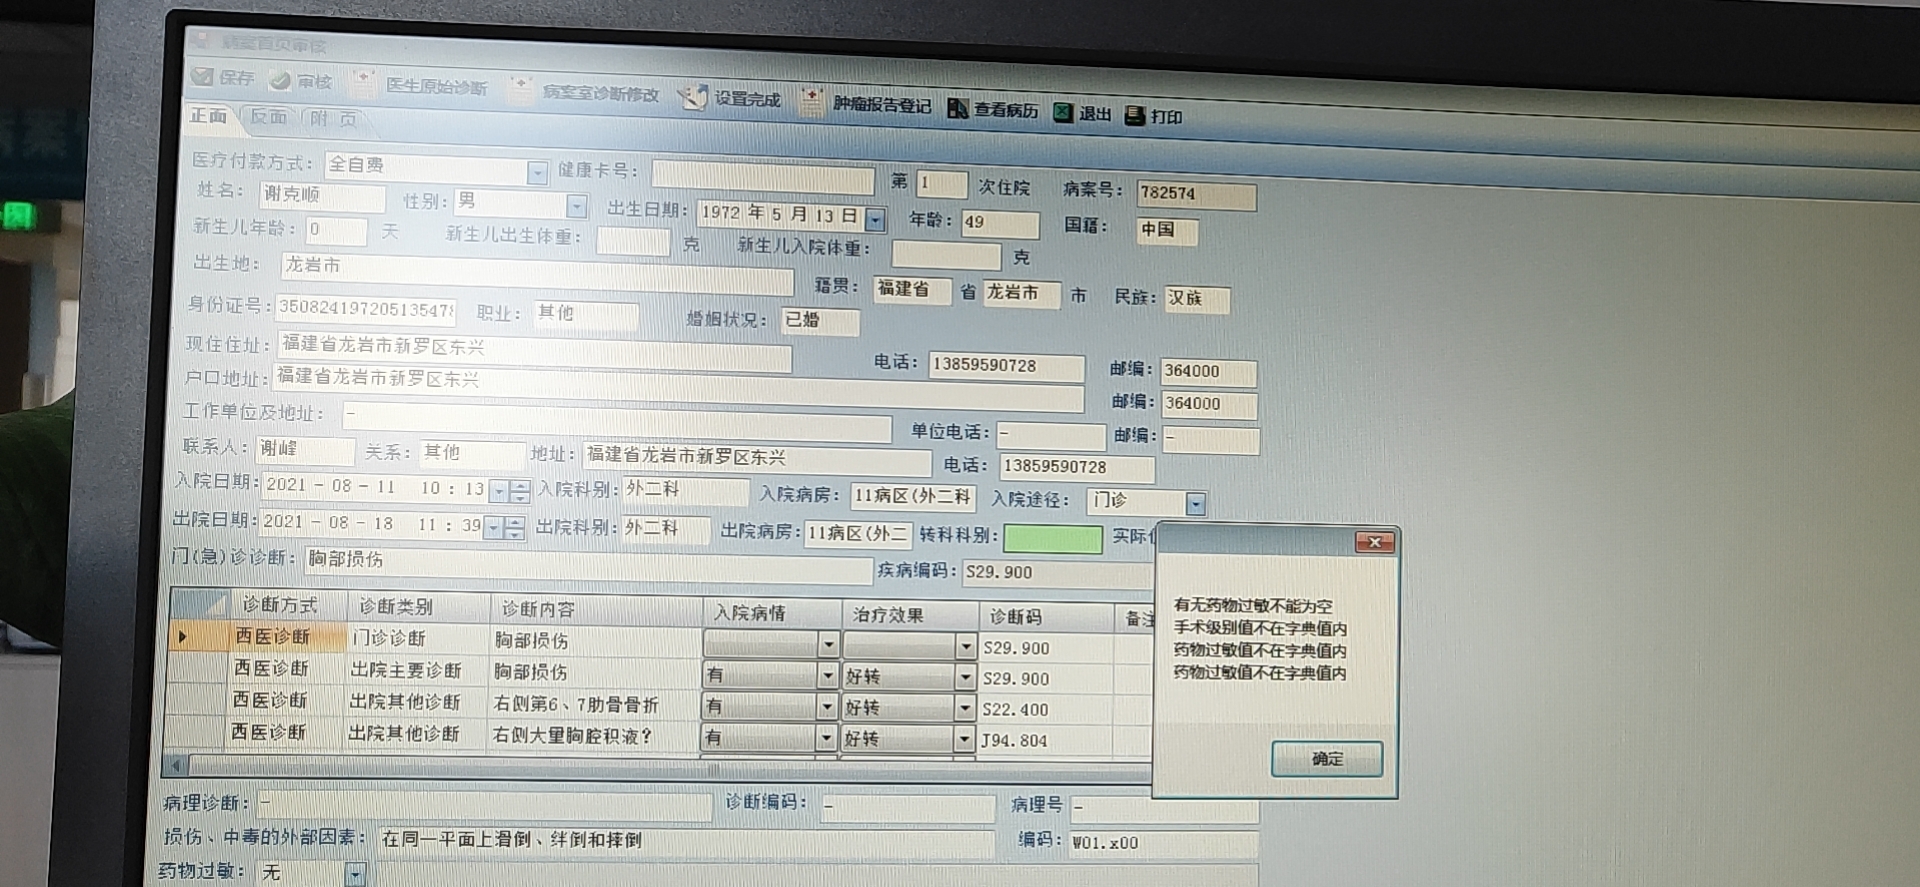
Task: Click the 设置完成 toolbar icon
Action: coord(692,97)
